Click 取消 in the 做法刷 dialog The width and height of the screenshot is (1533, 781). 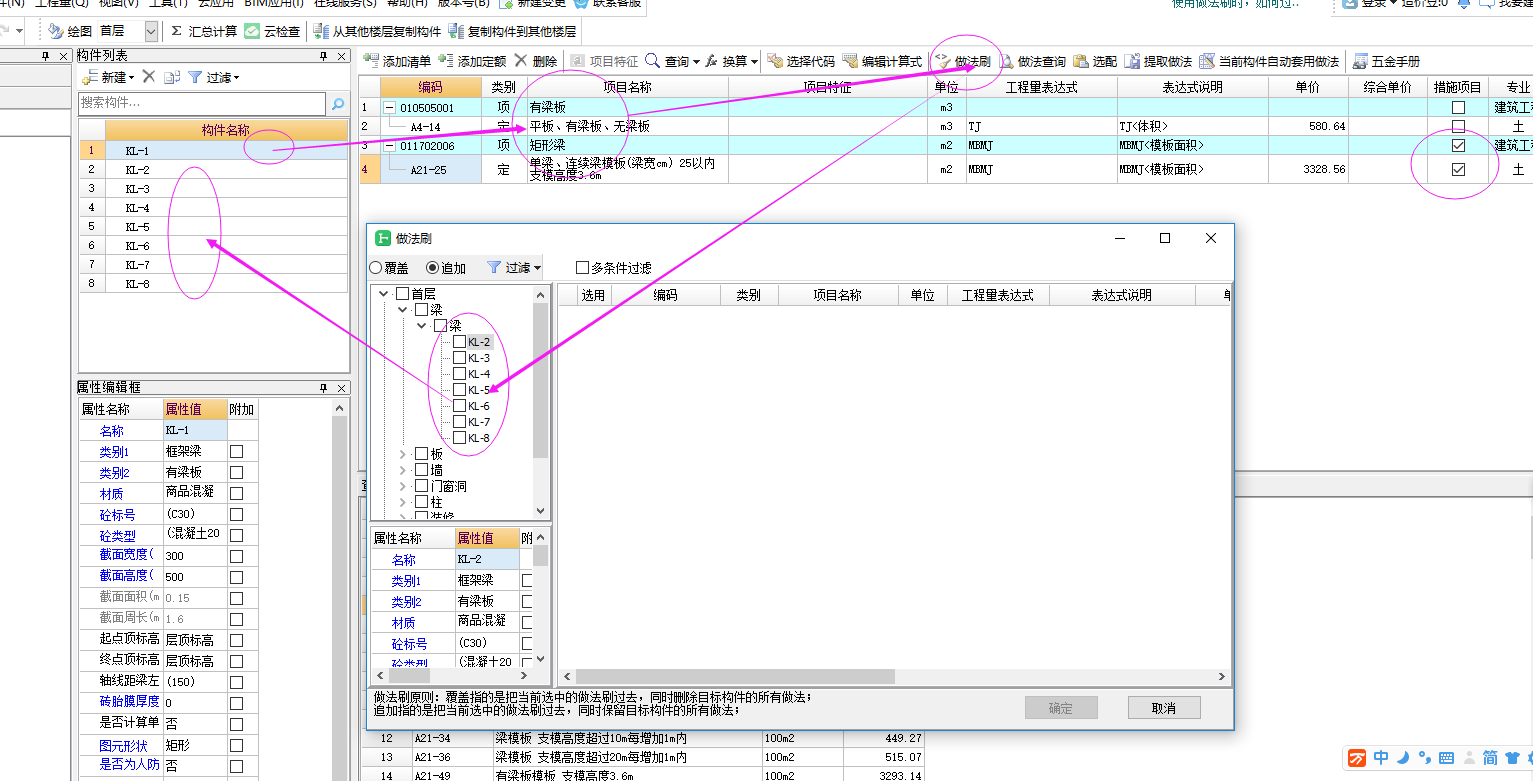1164,708
